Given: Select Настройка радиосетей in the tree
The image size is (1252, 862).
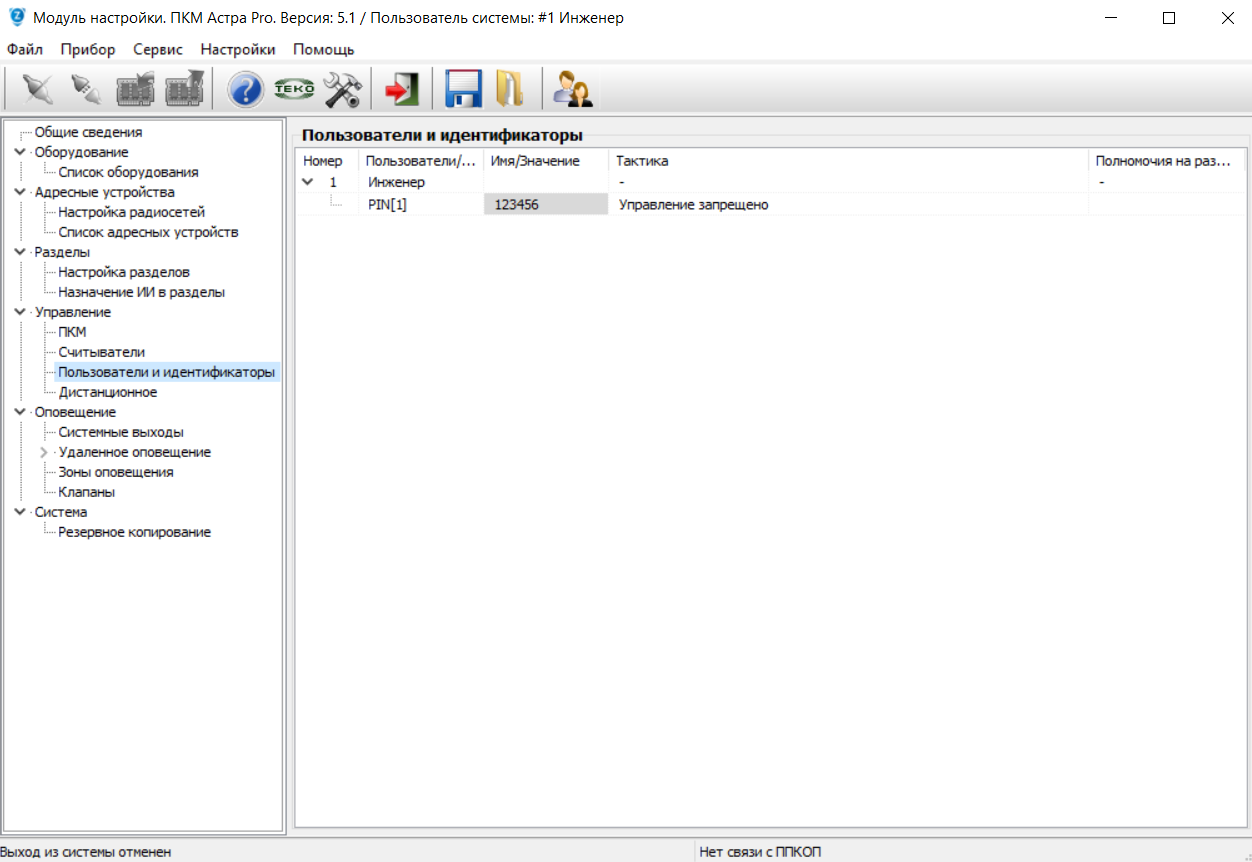Looking at the screenshot, I should pyautogui.click(x=131, y=212).
